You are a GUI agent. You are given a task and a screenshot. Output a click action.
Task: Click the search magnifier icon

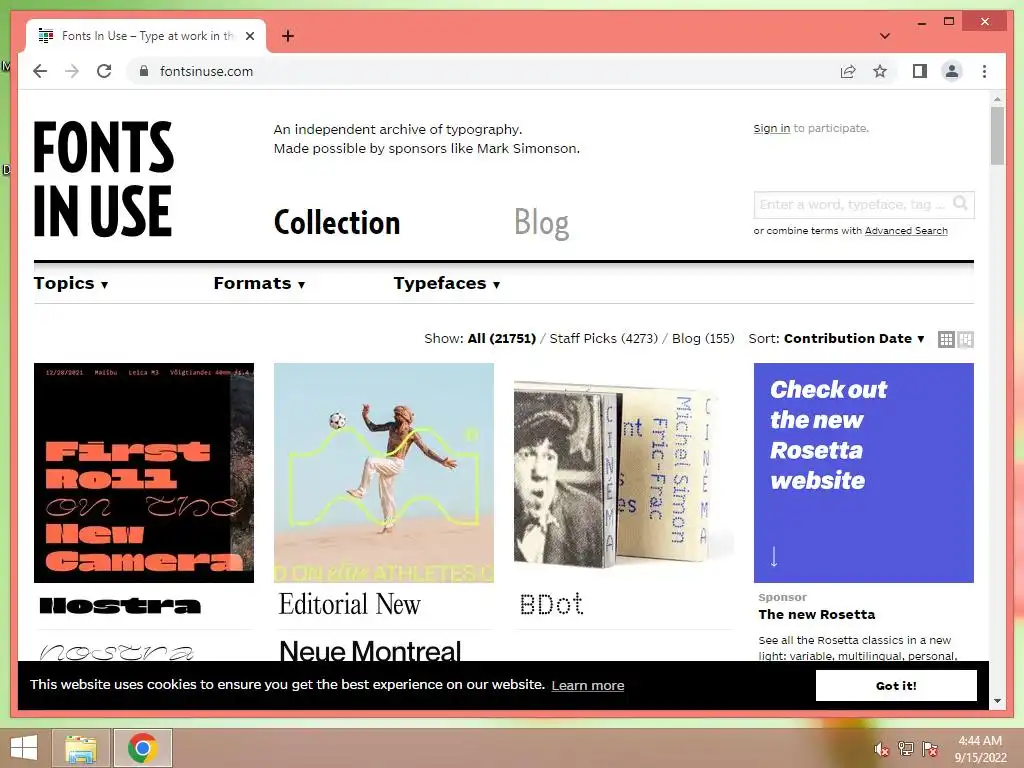point(960,204)
